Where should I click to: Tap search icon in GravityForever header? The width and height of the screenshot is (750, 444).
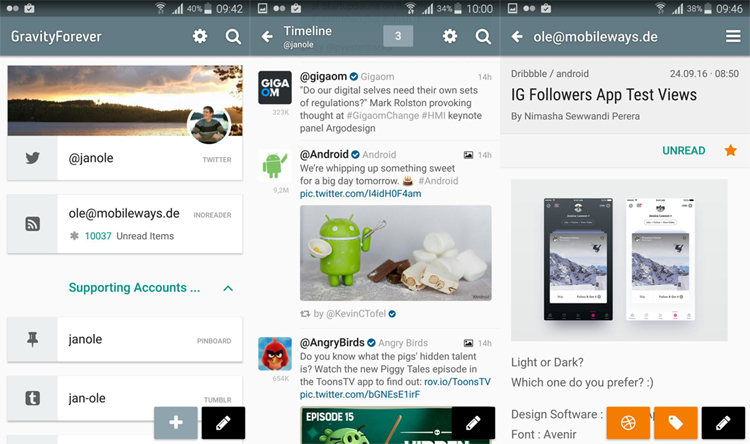(233, 37)
